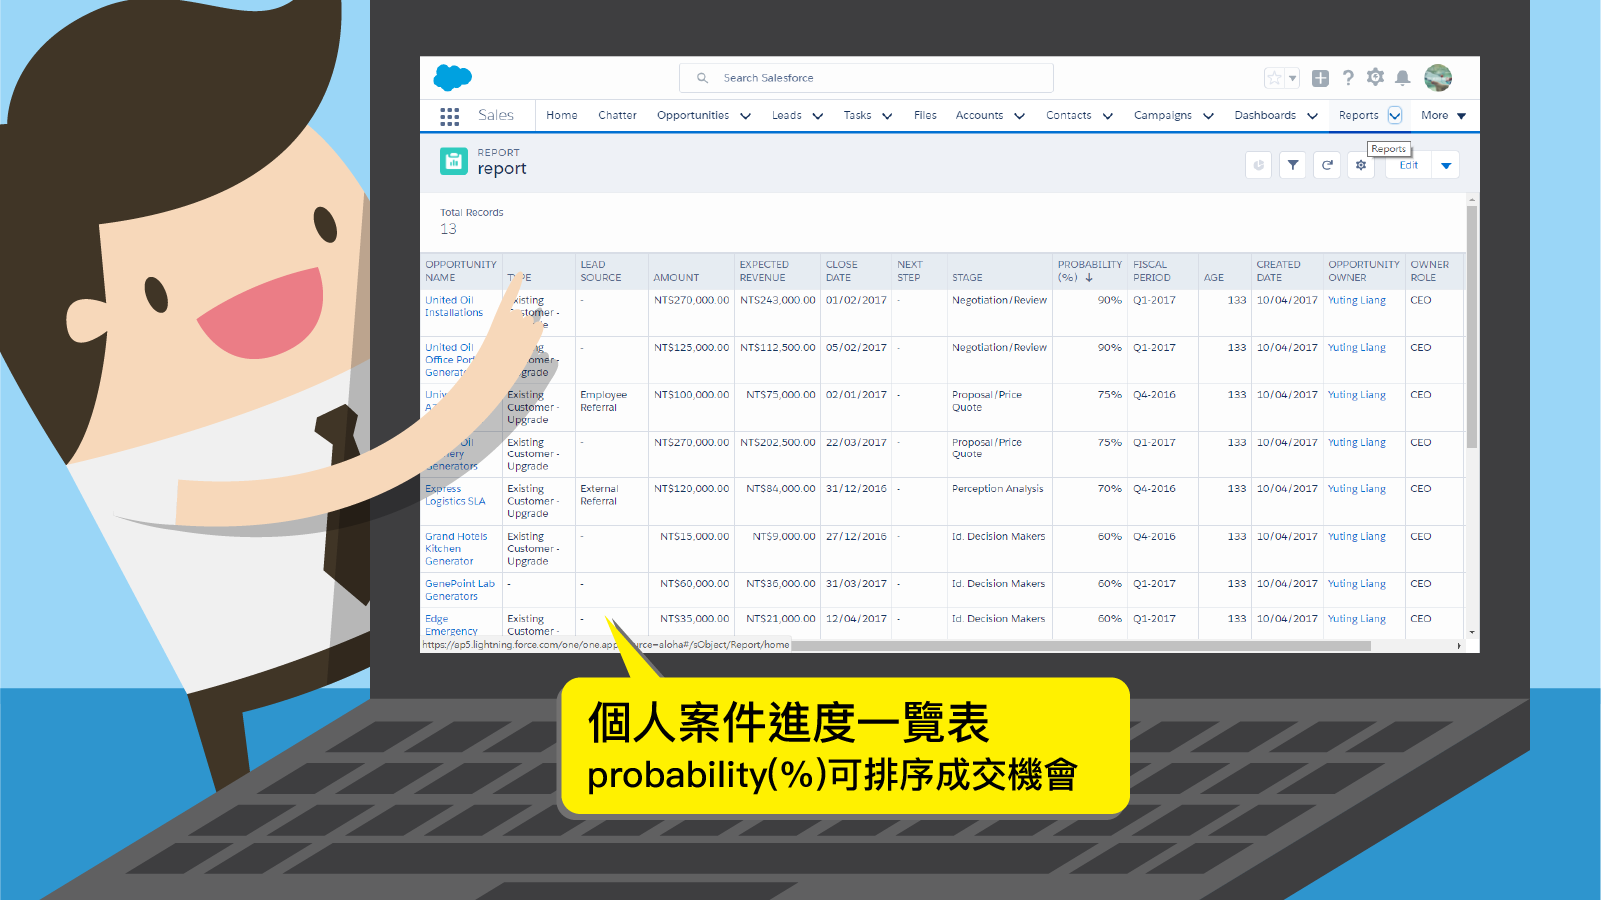Open the Contacts tab
The image size is (1601, 900).
[1068, 116]
